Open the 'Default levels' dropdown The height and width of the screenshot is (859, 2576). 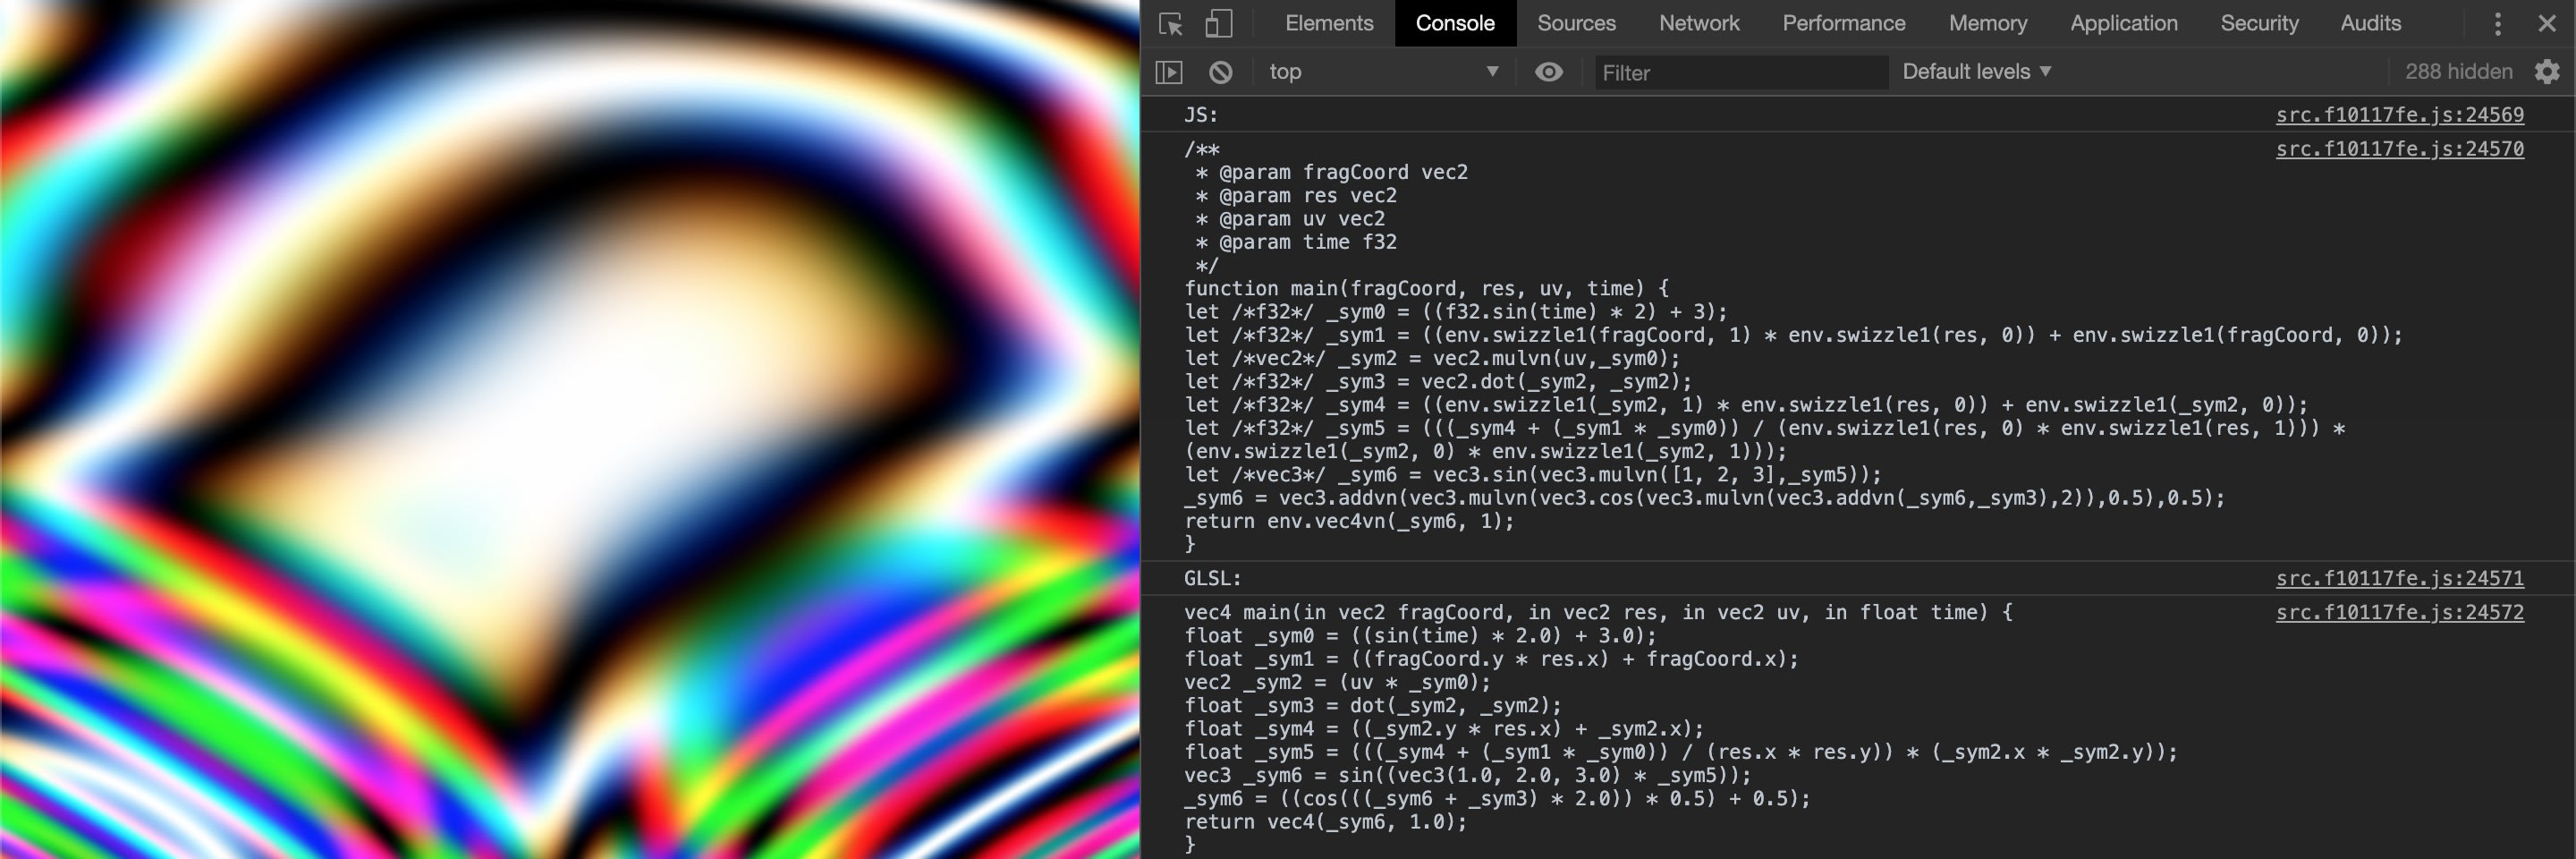coord(1977,71)
